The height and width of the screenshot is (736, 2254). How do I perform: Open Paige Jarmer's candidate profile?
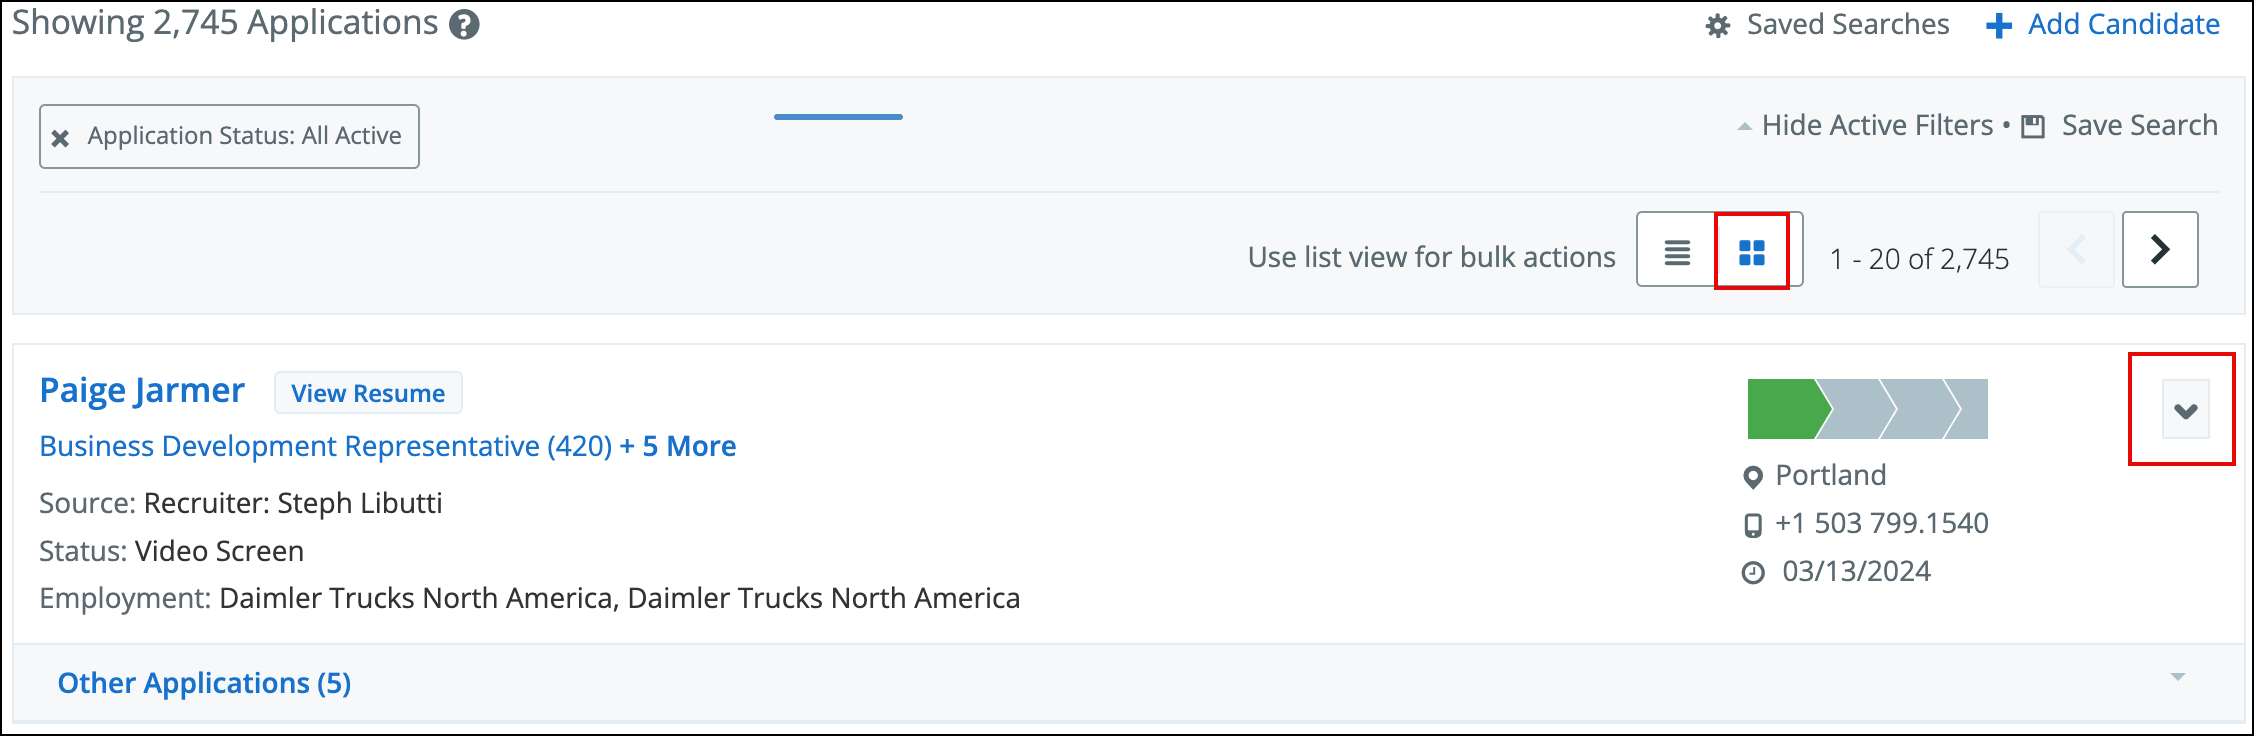pos(142,391)
